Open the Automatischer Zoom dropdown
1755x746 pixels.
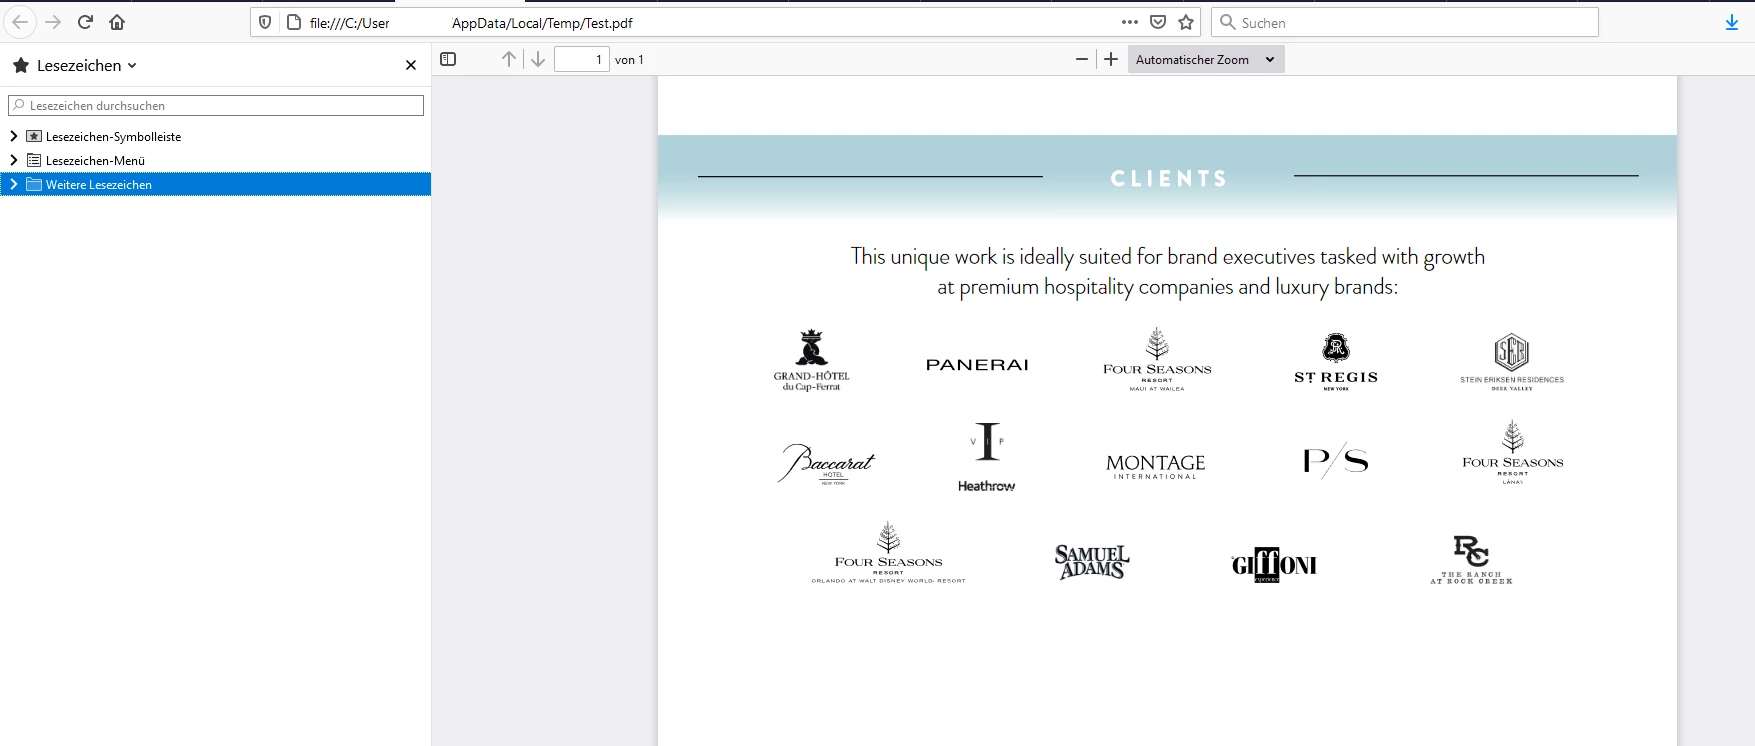(1206, 59)
